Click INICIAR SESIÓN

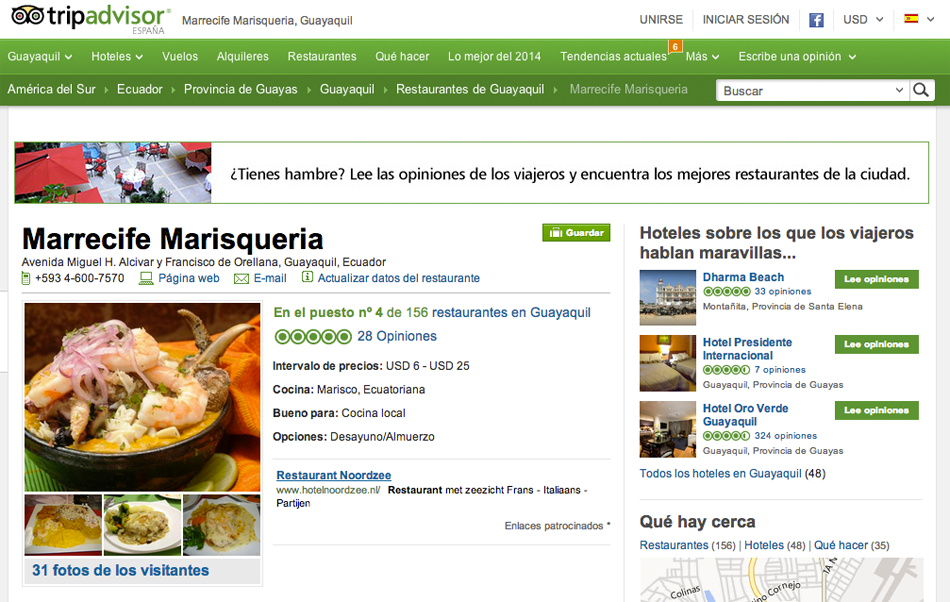(x=746, y=19)
